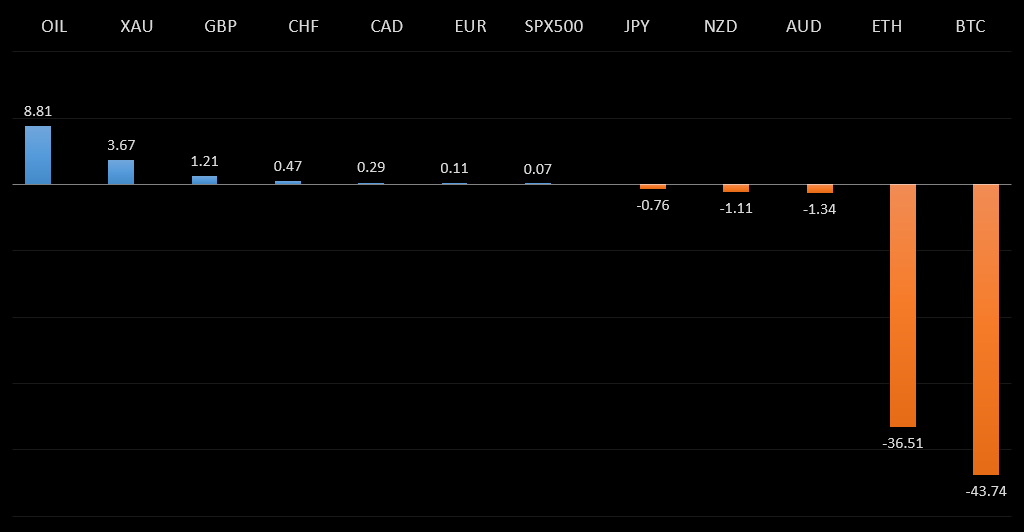Select the -36.51 data label
The width and height of the screenshot is (1024, 532).
(x=903, y=442)
